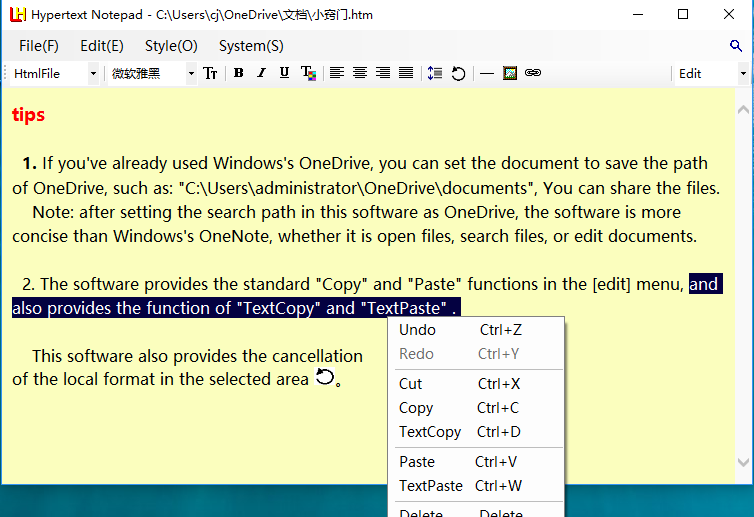Adjust line spacing
The width and height of the screenshot is (754, 517).
(435, 73)
